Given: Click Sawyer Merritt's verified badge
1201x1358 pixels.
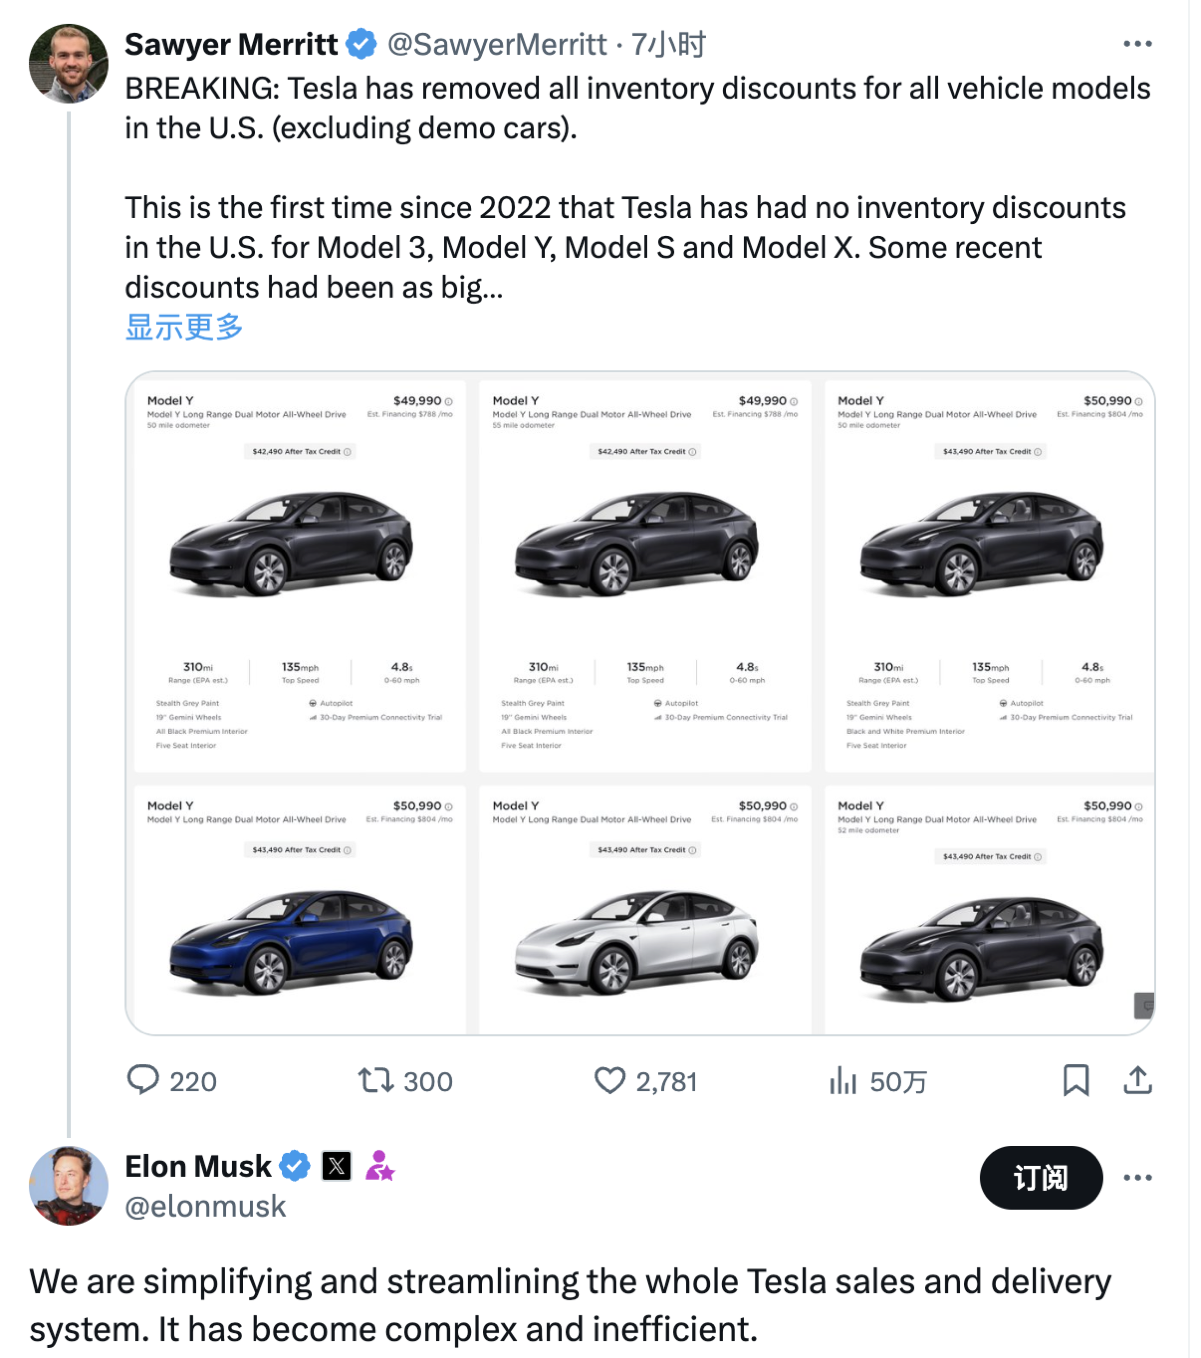Looking at the screenshot, I should (361, 44).
